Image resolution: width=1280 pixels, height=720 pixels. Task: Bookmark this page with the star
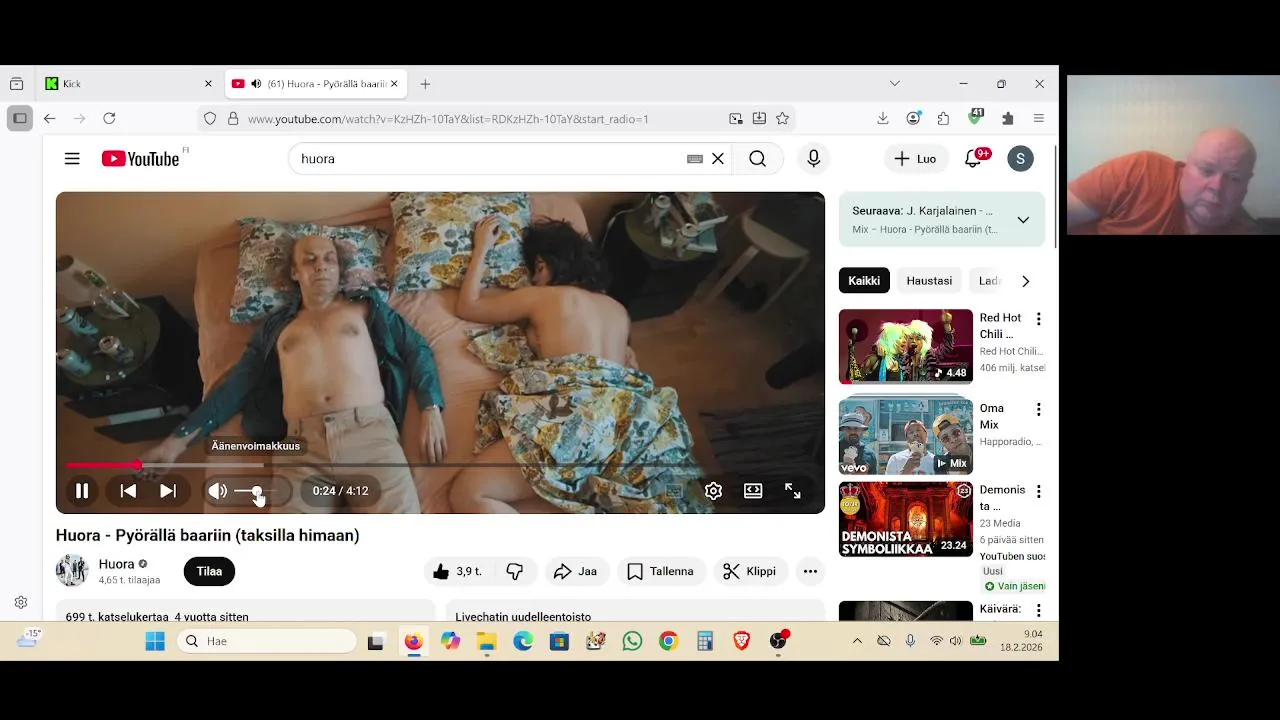coord(782,118)
